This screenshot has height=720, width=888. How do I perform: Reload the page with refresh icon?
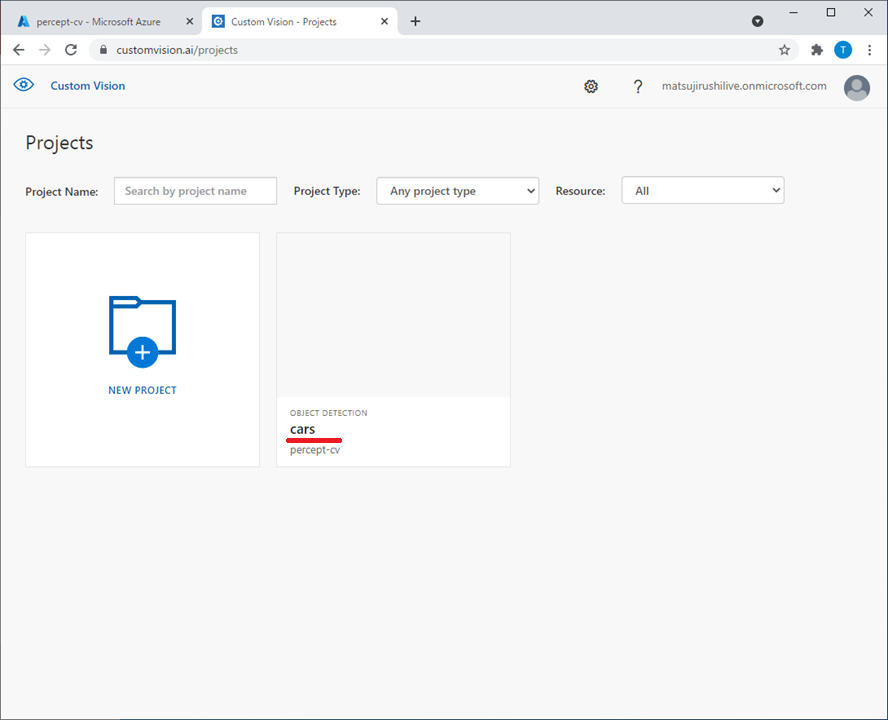pyautogui.click(x=71, y=50)
